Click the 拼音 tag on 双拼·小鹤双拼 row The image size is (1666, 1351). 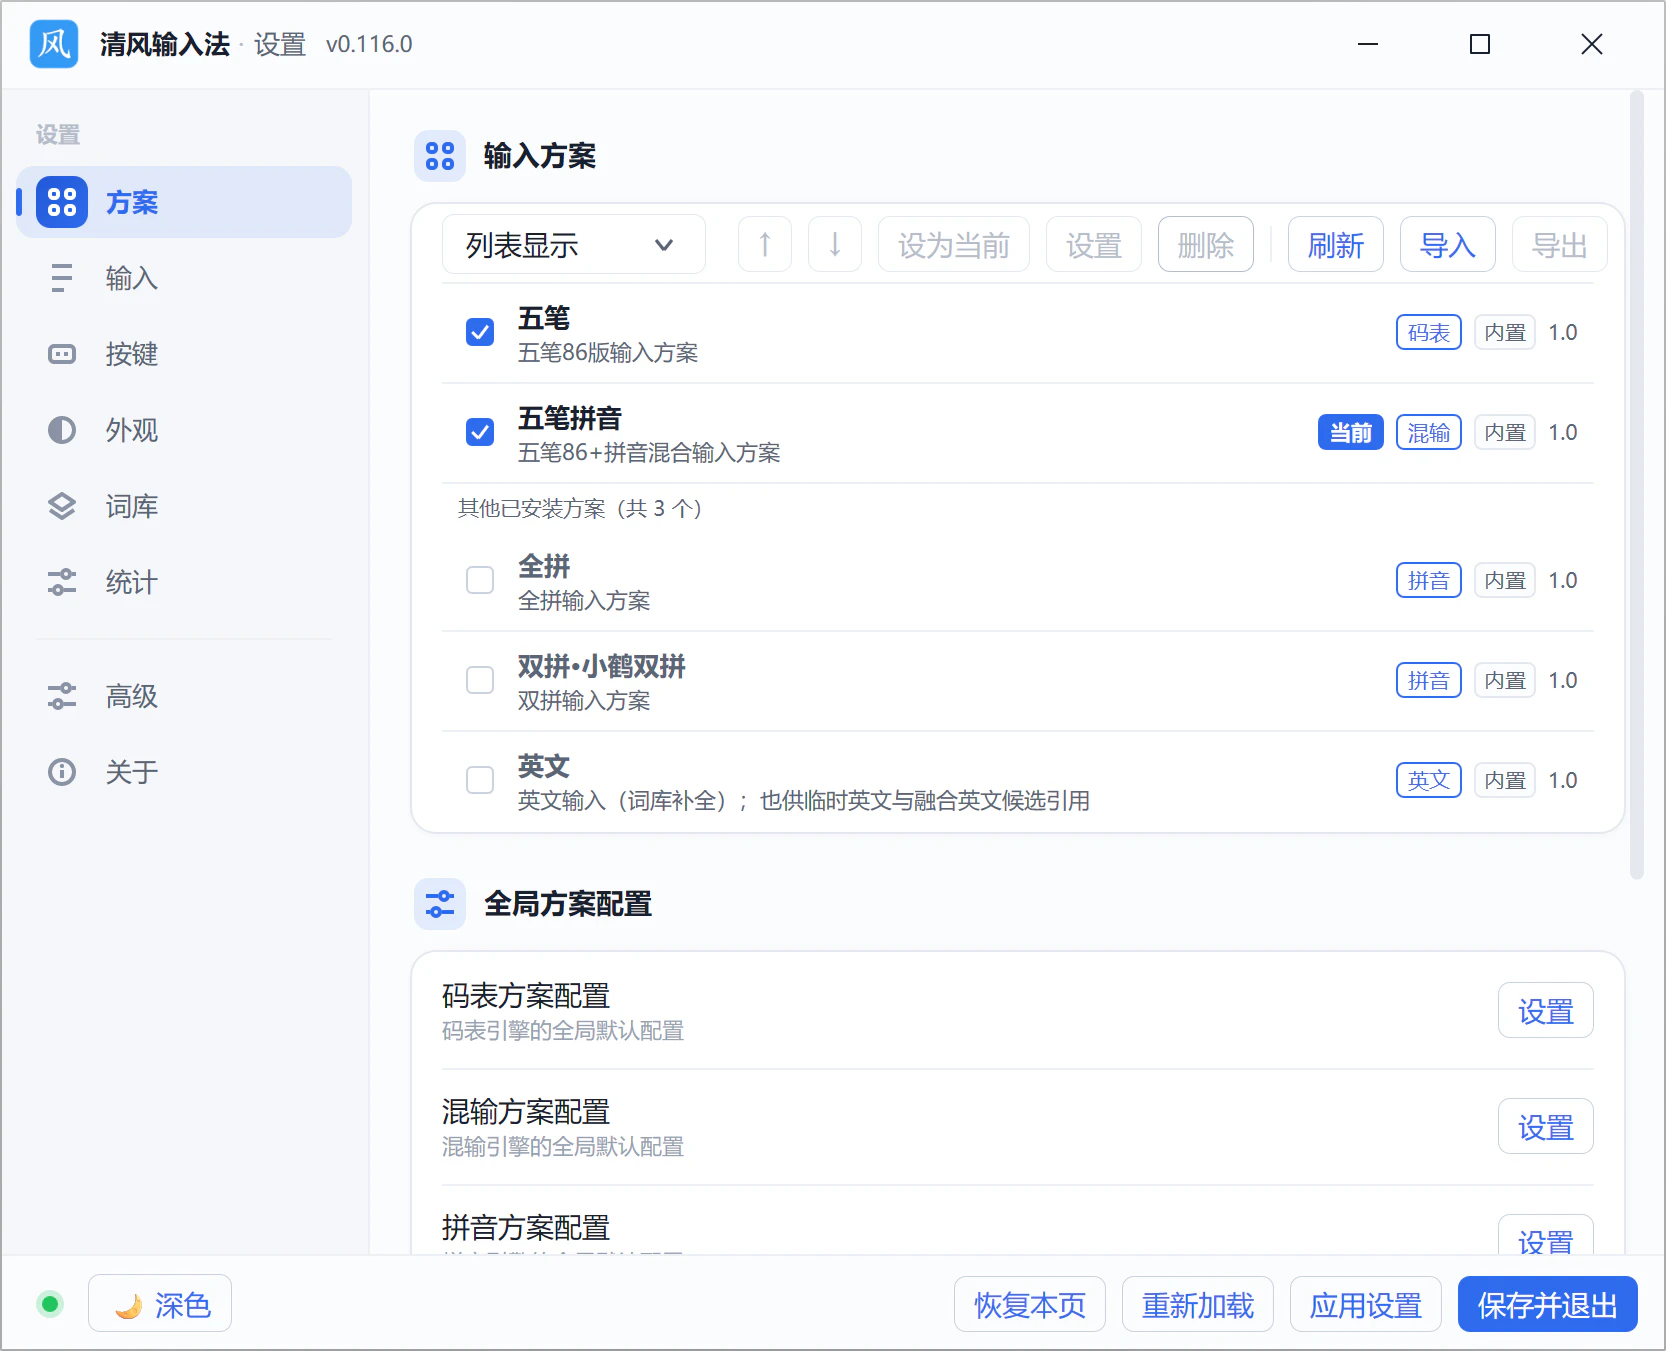coord(1429,680)
